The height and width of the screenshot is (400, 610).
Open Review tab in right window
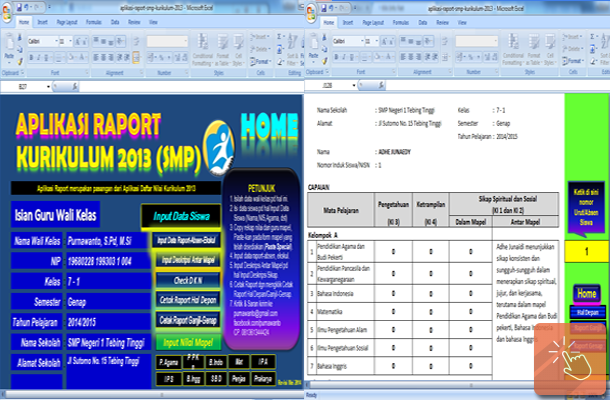click(442, 23)
